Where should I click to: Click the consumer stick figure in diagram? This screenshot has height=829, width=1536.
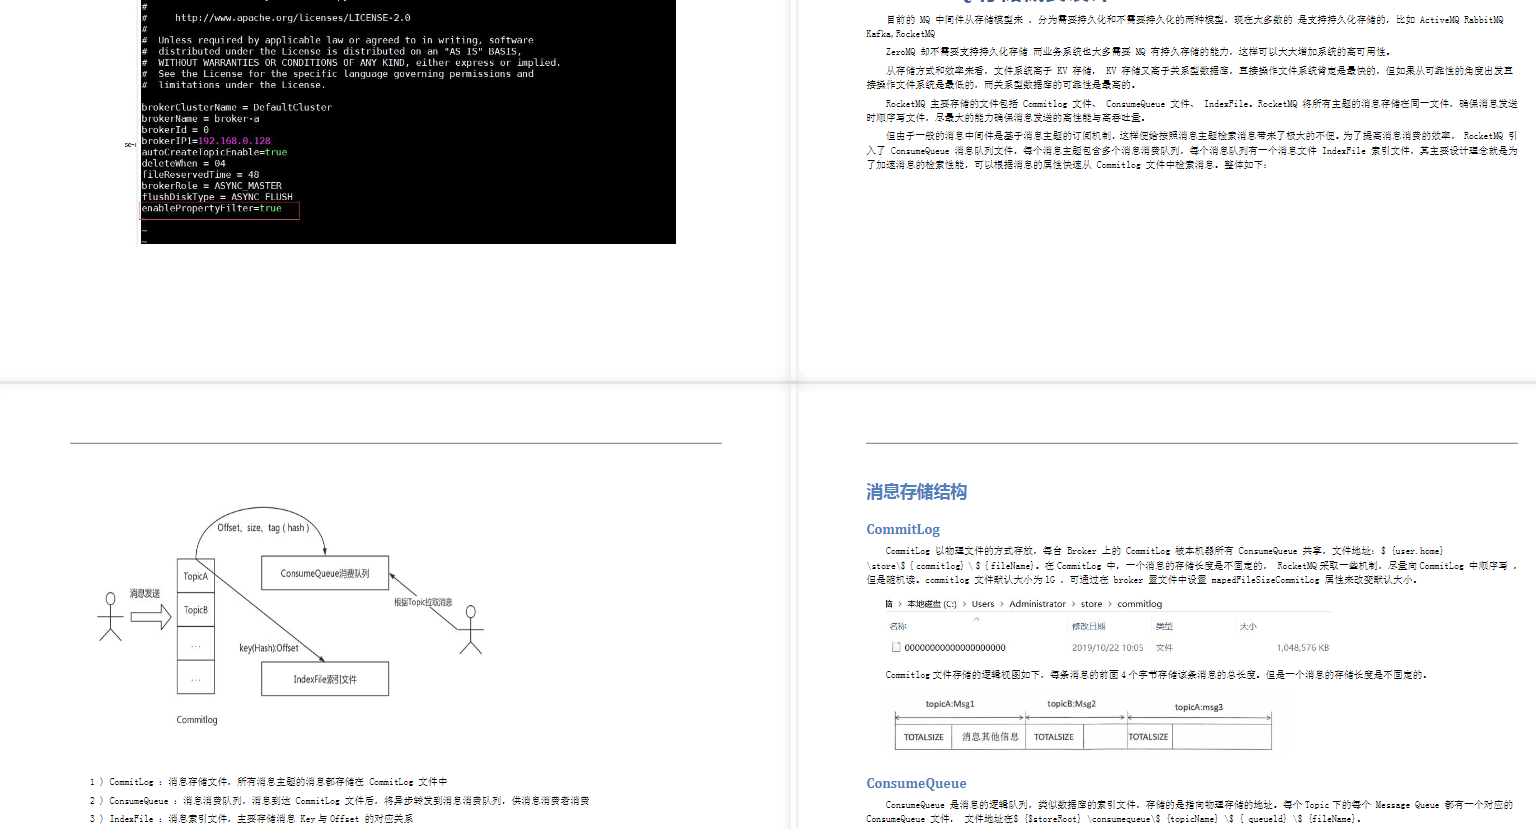[470, 630]
